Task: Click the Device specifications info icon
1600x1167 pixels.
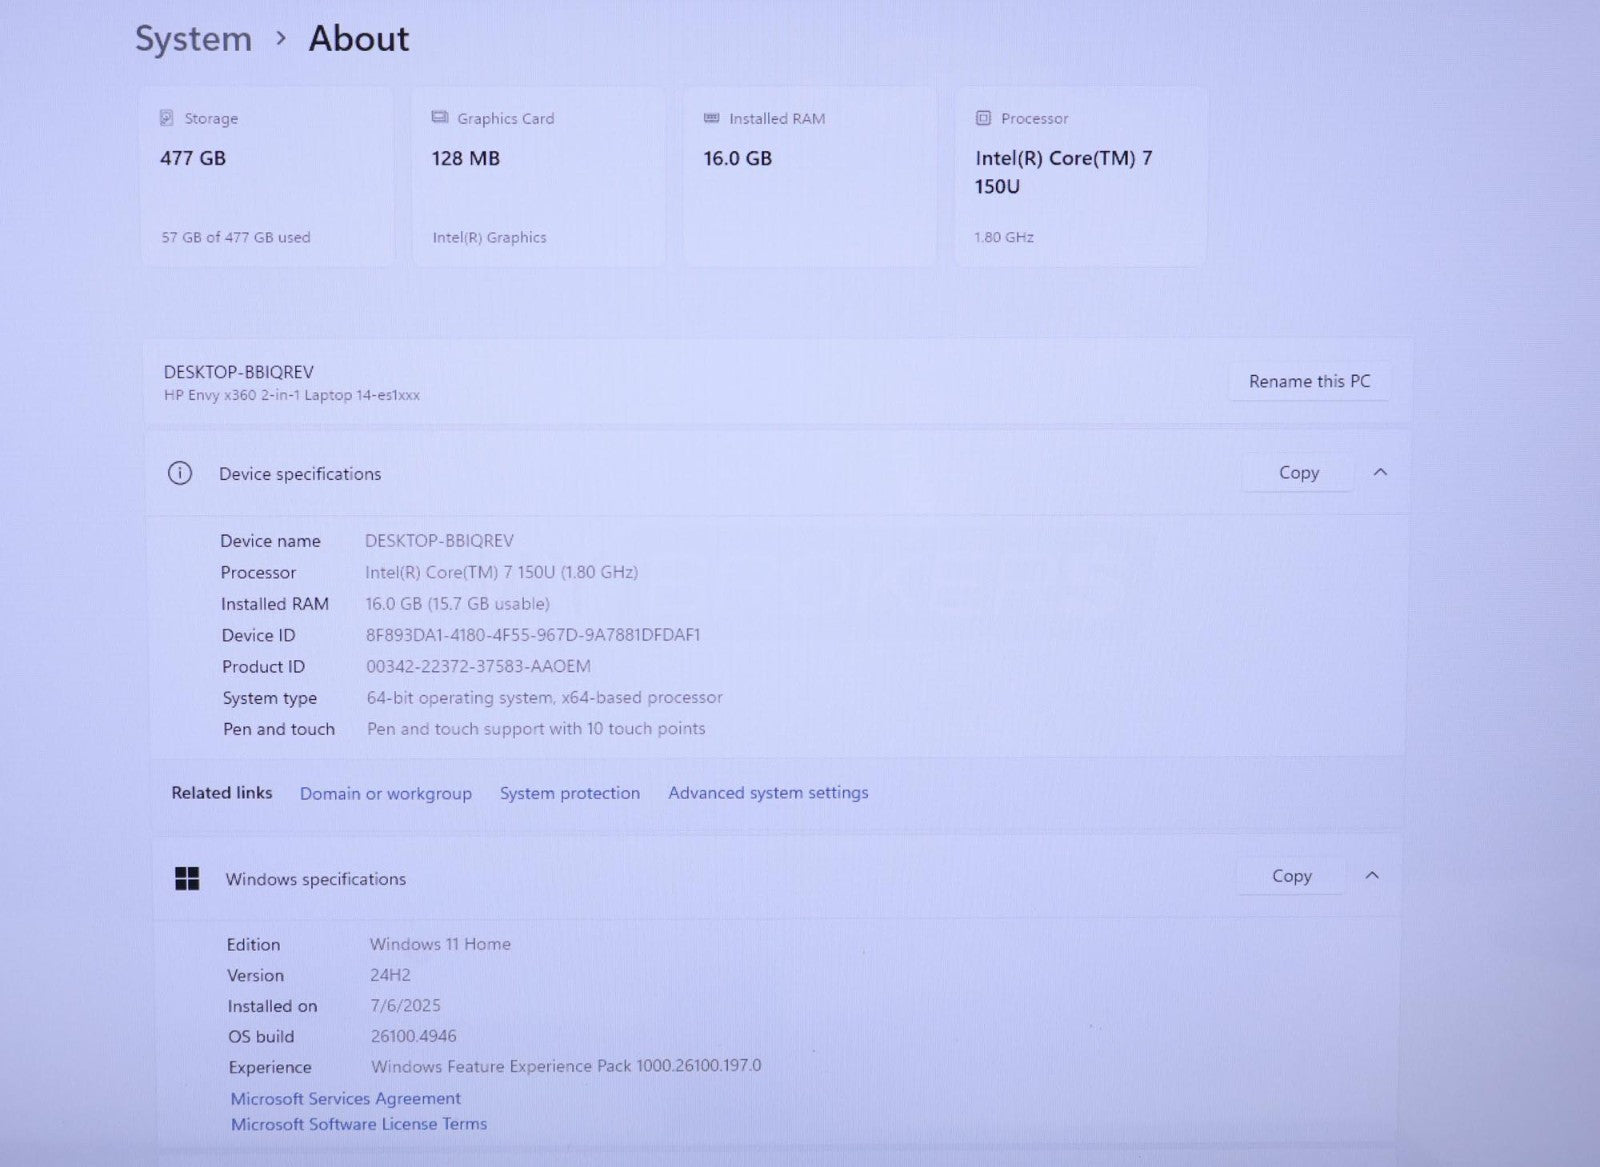Action: tap(180, 473)
